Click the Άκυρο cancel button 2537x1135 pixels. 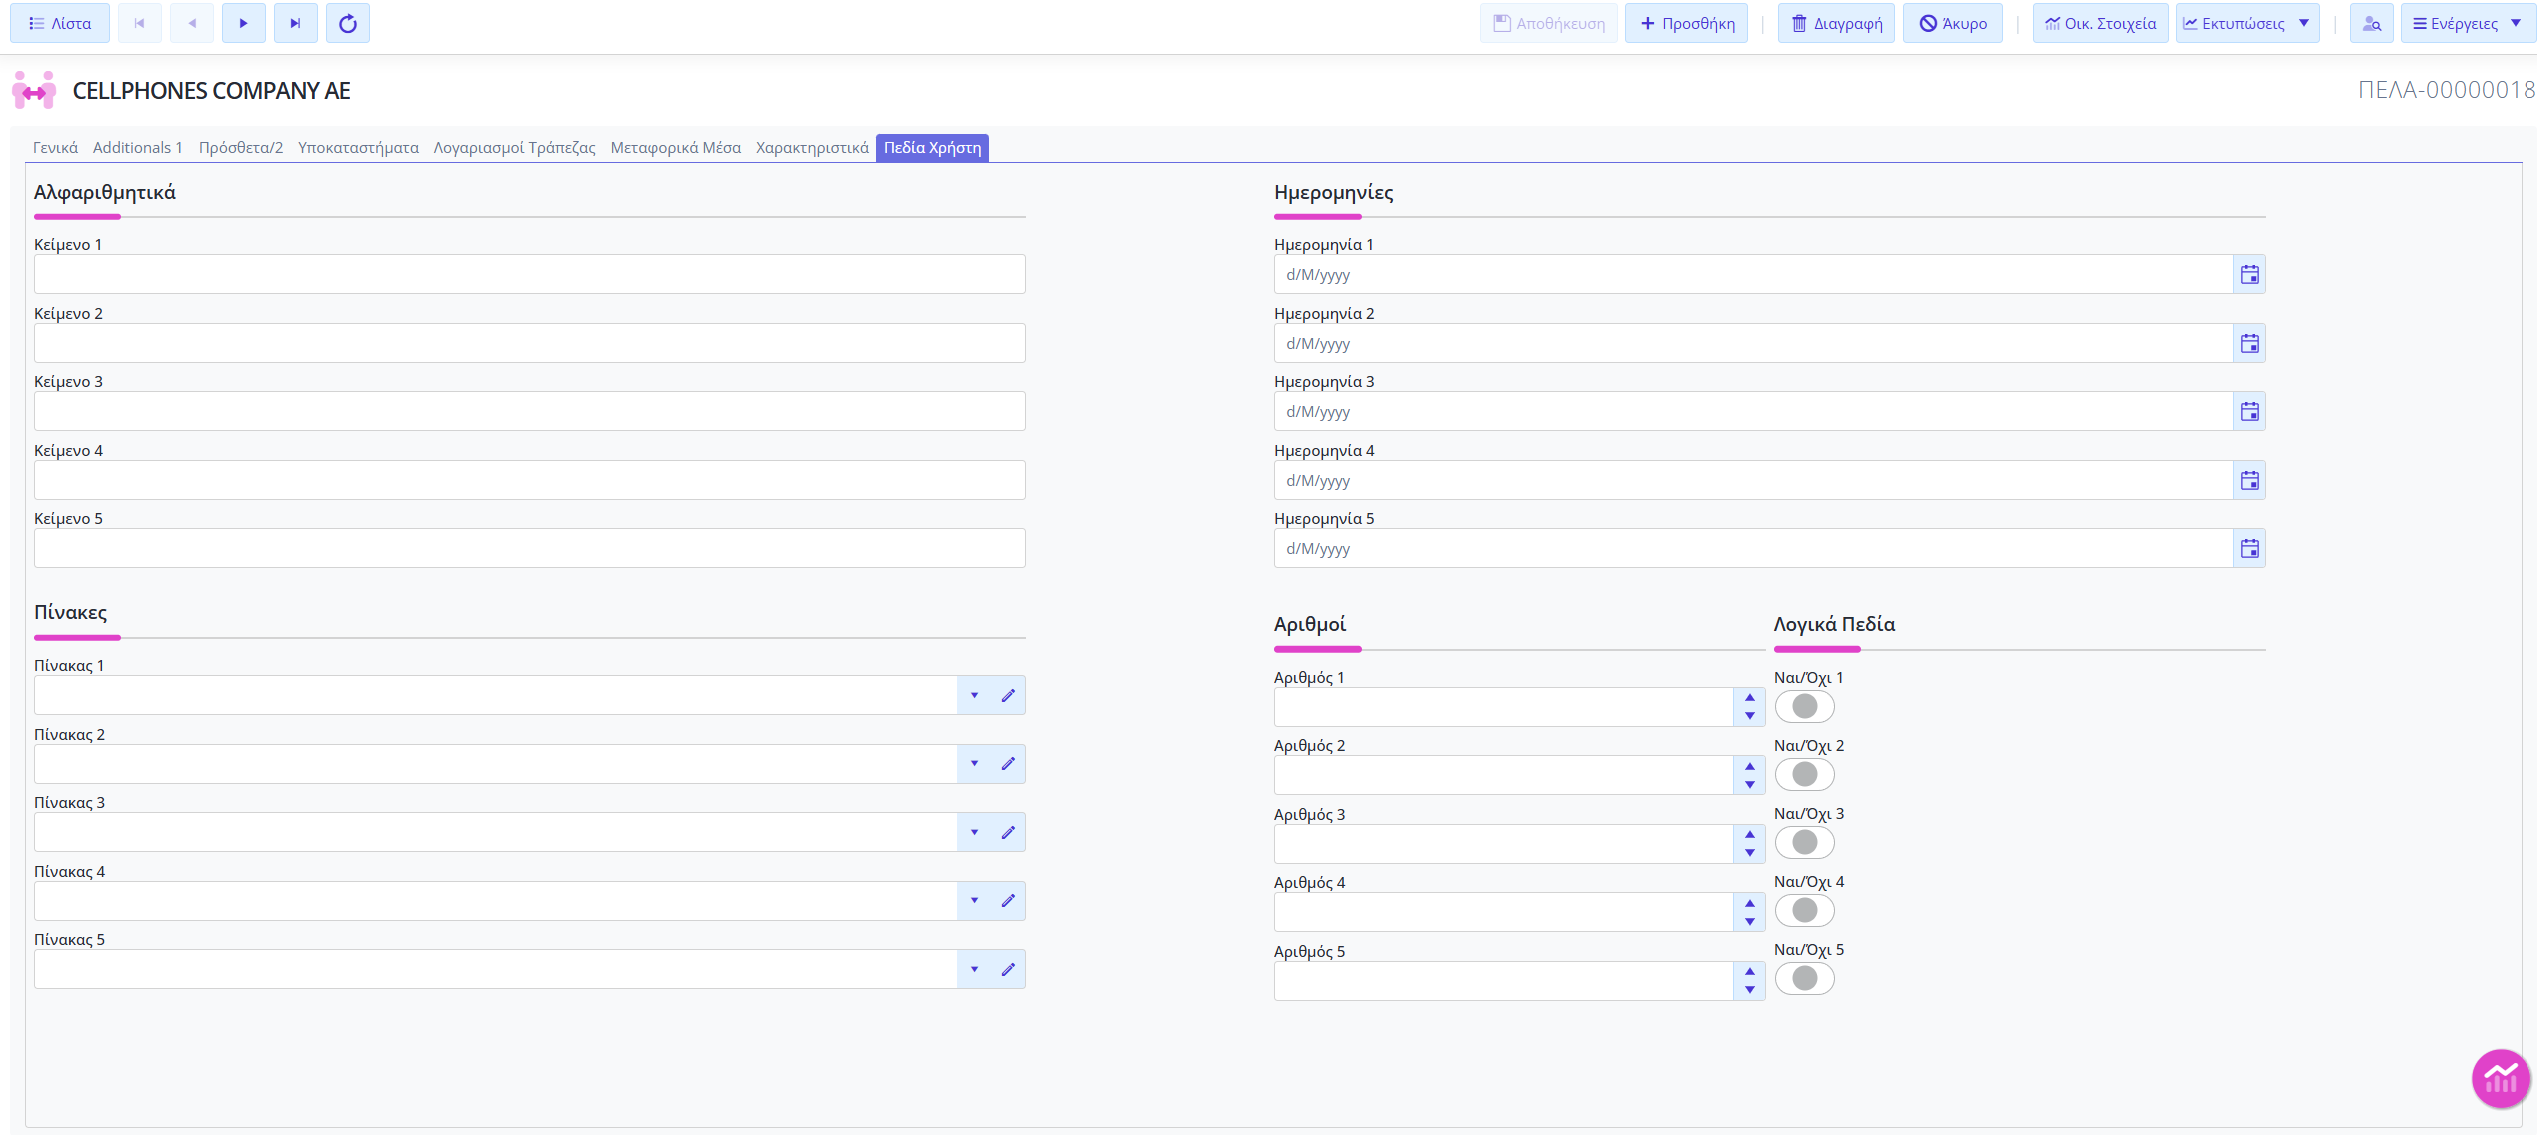coord(1953,23)
